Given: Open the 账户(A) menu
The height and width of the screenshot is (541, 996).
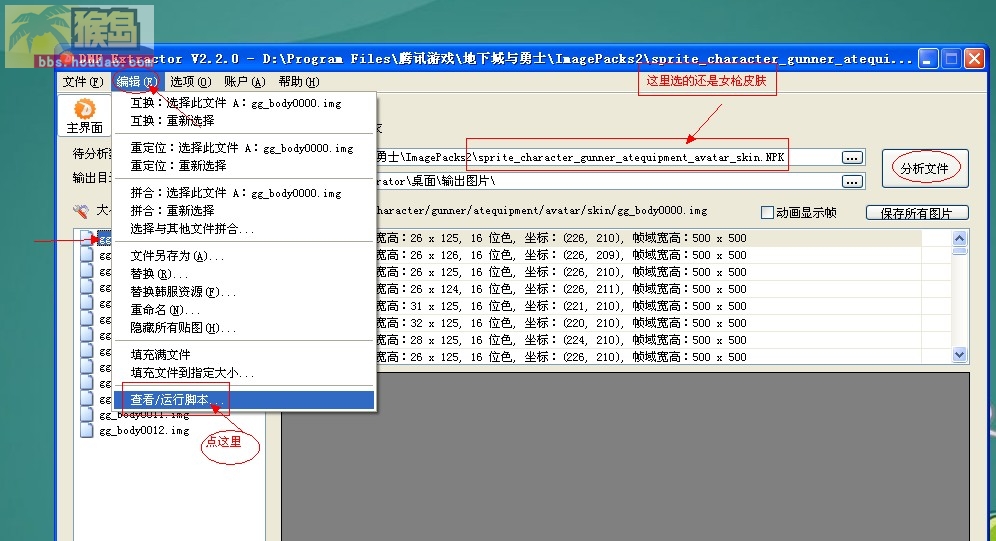Looking at the screenshot, I should (244, 81).
